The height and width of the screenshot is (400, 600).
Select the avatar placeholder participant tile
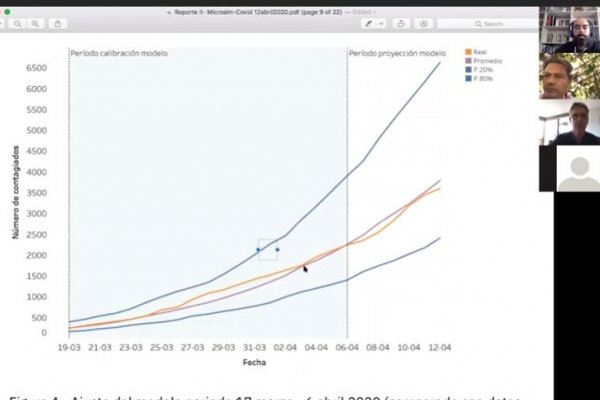coord(578,168)
